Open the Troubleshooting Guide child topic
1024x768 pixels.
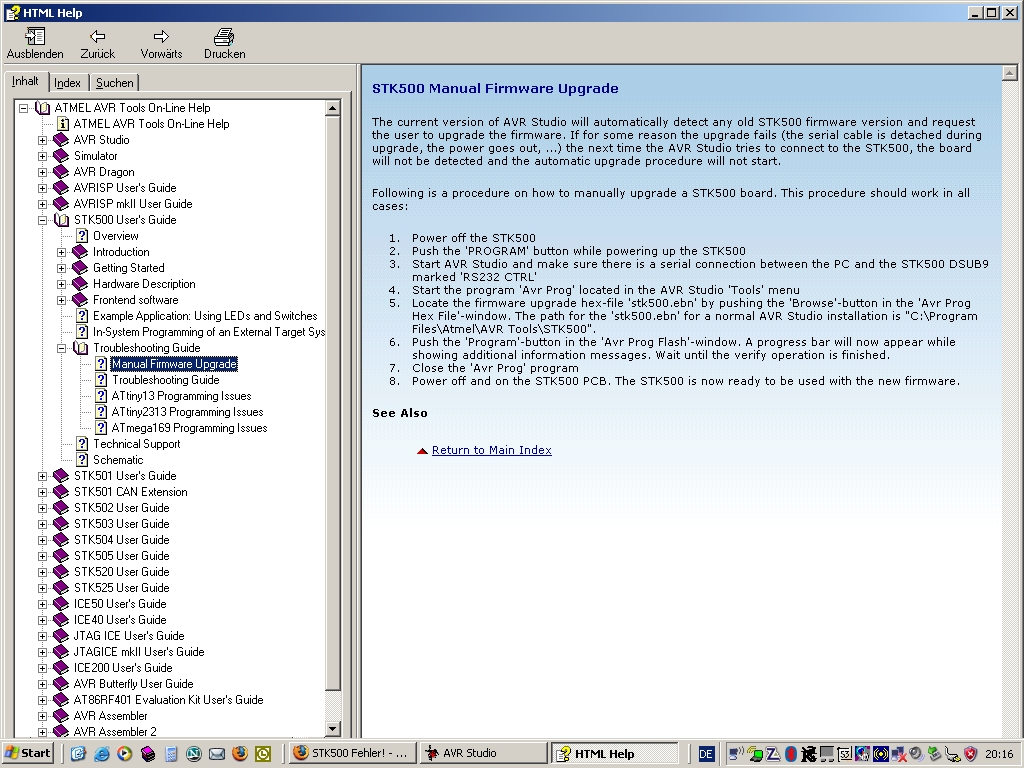coord(165,380)
